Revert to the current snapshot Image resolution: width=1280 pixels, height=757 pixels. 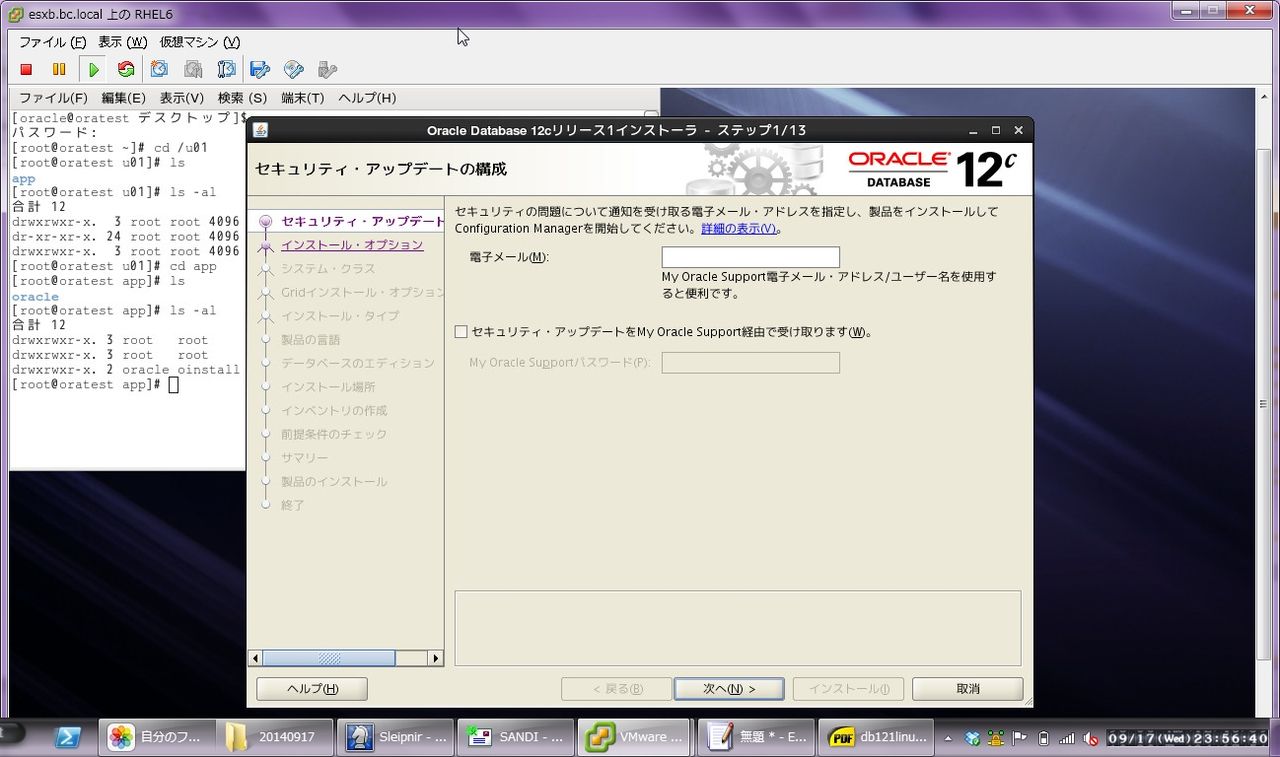193,69
